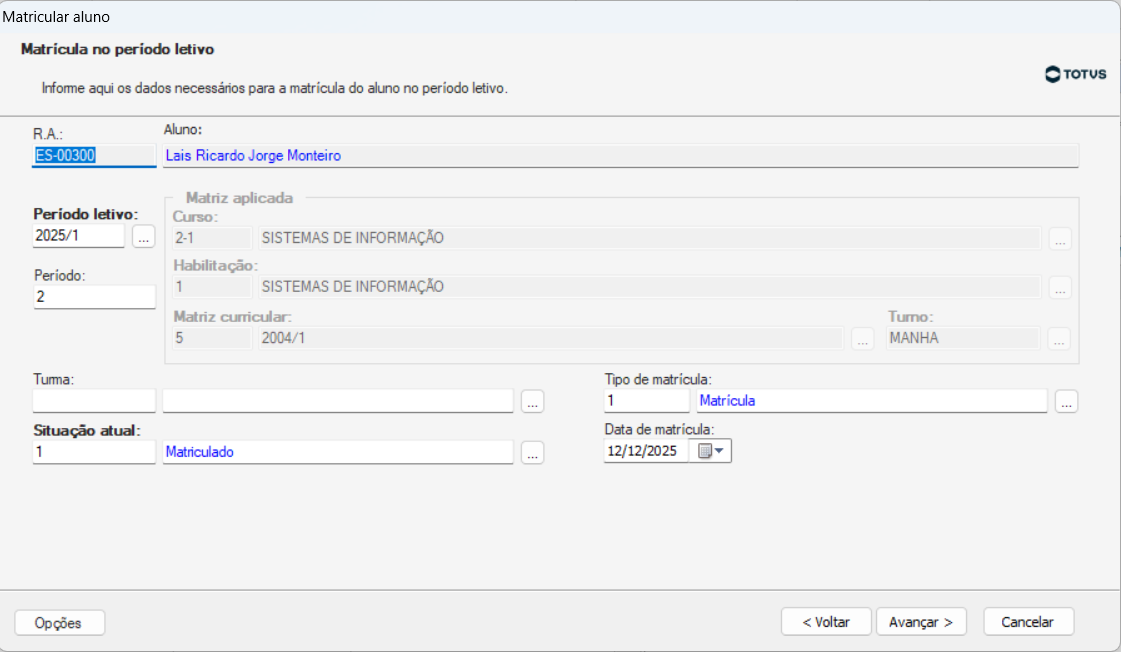1121x652 pixels.
Task: Open the Situação atual lookup button
Action: tap(533, 452)
